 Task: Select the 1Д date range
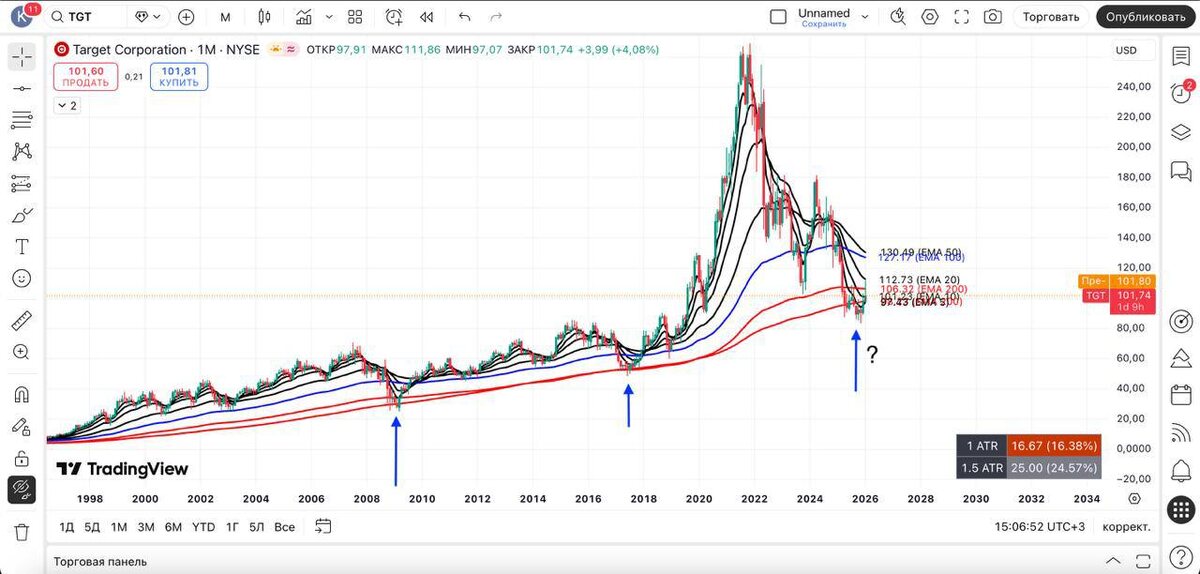(67, 526)
